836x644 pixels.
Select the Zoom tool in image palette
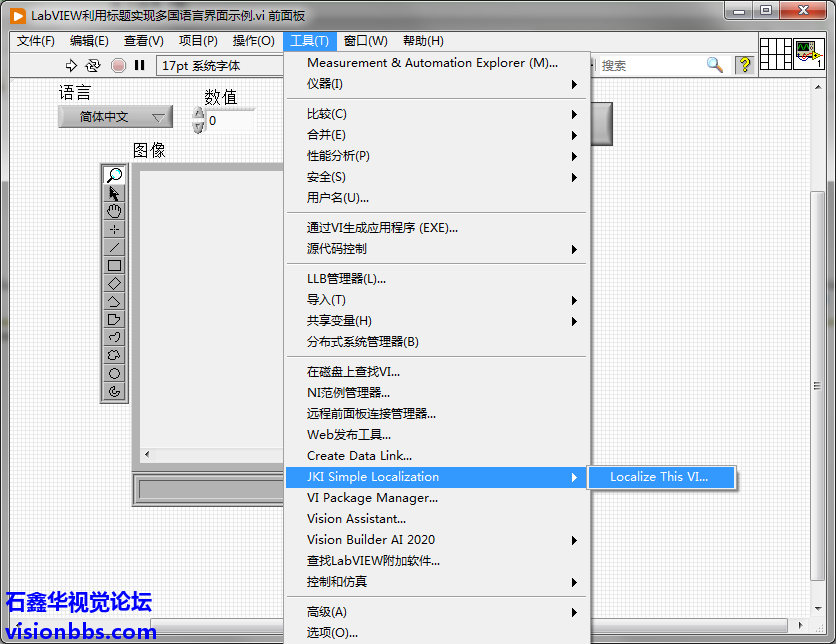(x=115, y=175)
